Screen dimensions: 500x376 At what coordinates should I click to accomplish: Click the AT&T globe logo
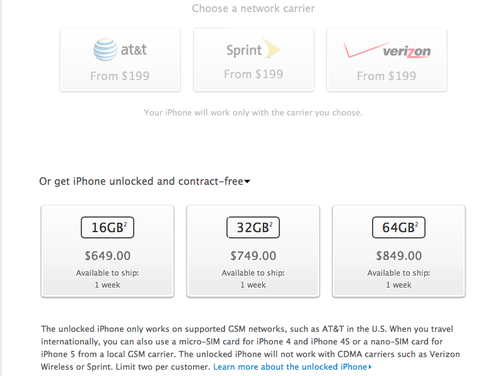pyautogui.click(x=105, y=49)
